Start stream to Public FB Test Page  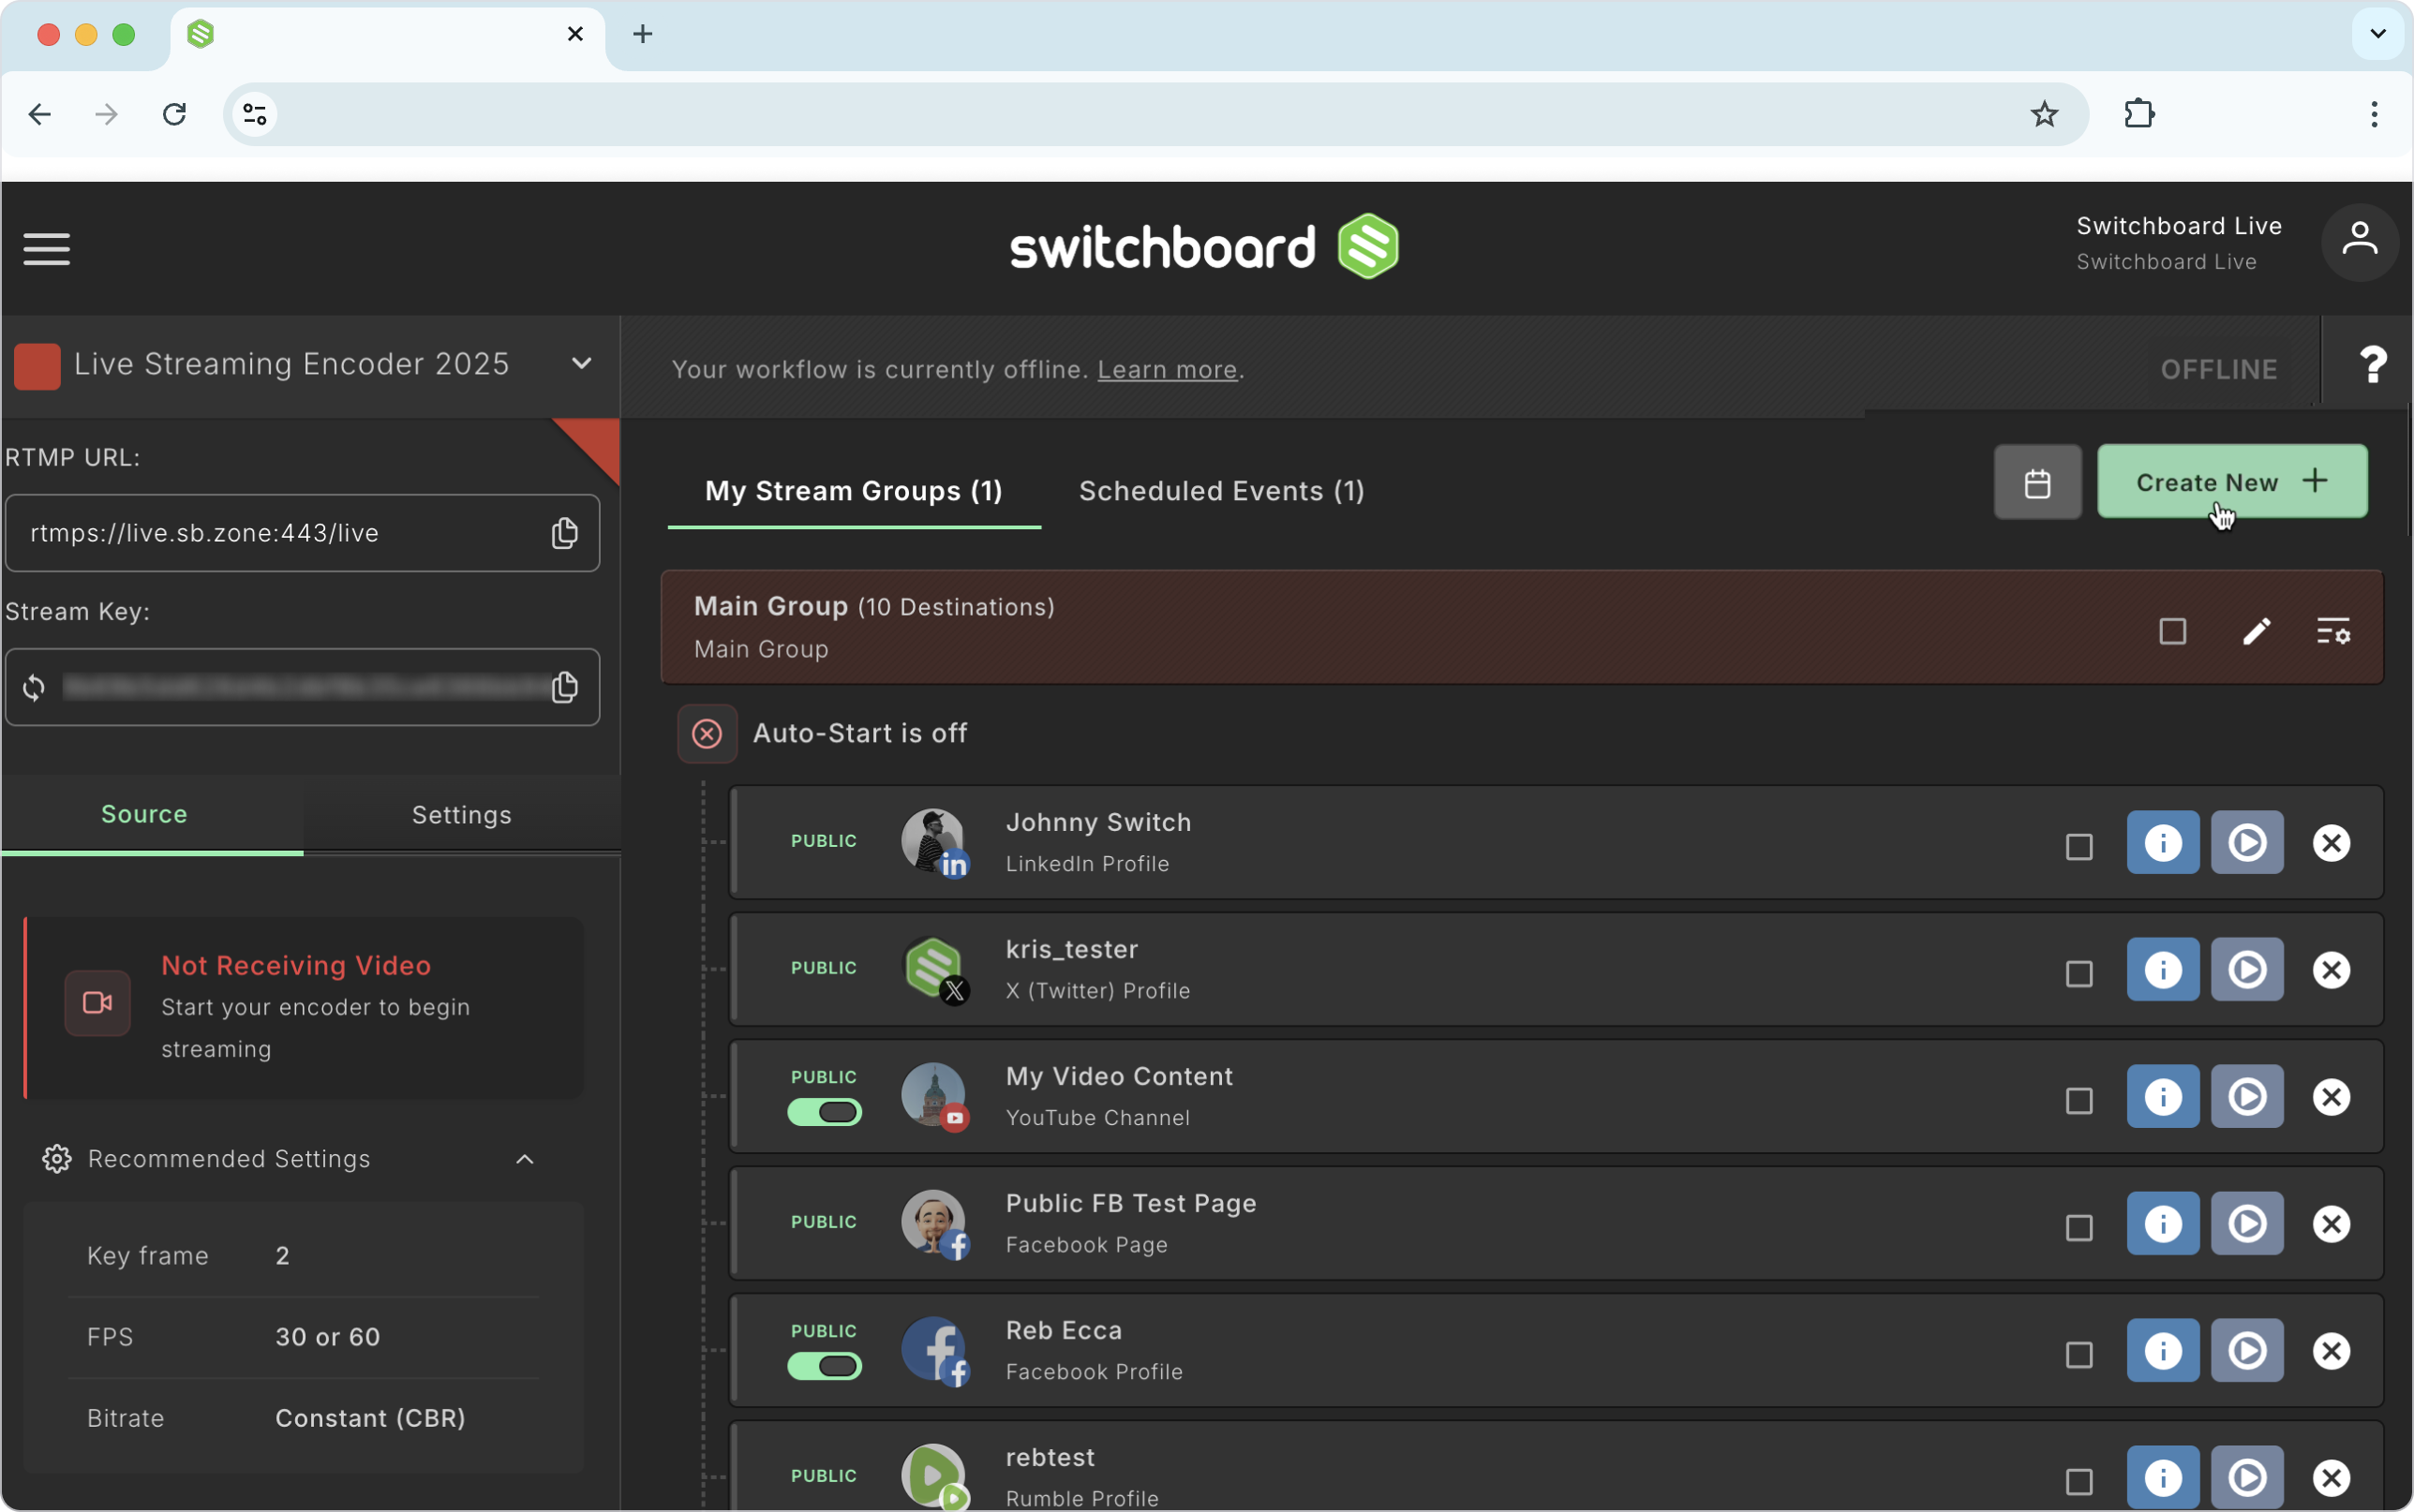(x=2246, y=1224)
